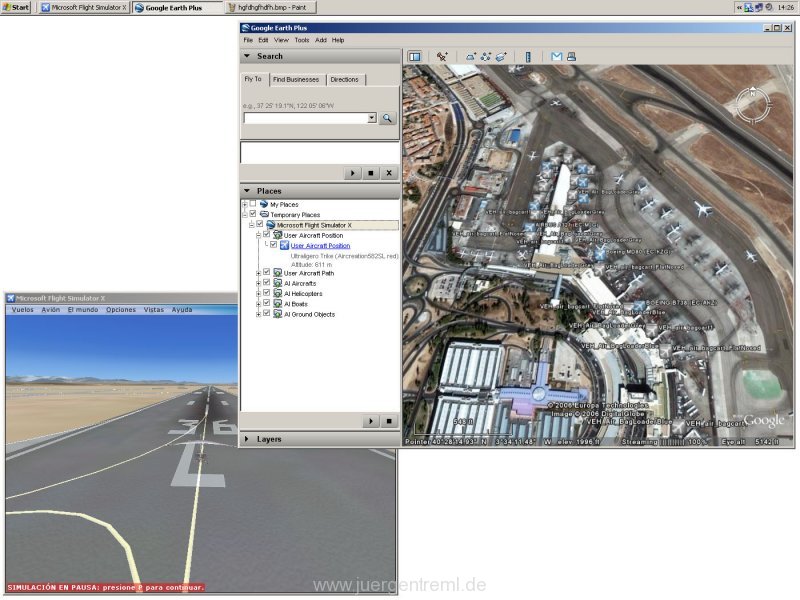The width and height of the screenshot is (800, 600).
Task: Open the Ruler measuring tool
Action: [x=528, y=57]
